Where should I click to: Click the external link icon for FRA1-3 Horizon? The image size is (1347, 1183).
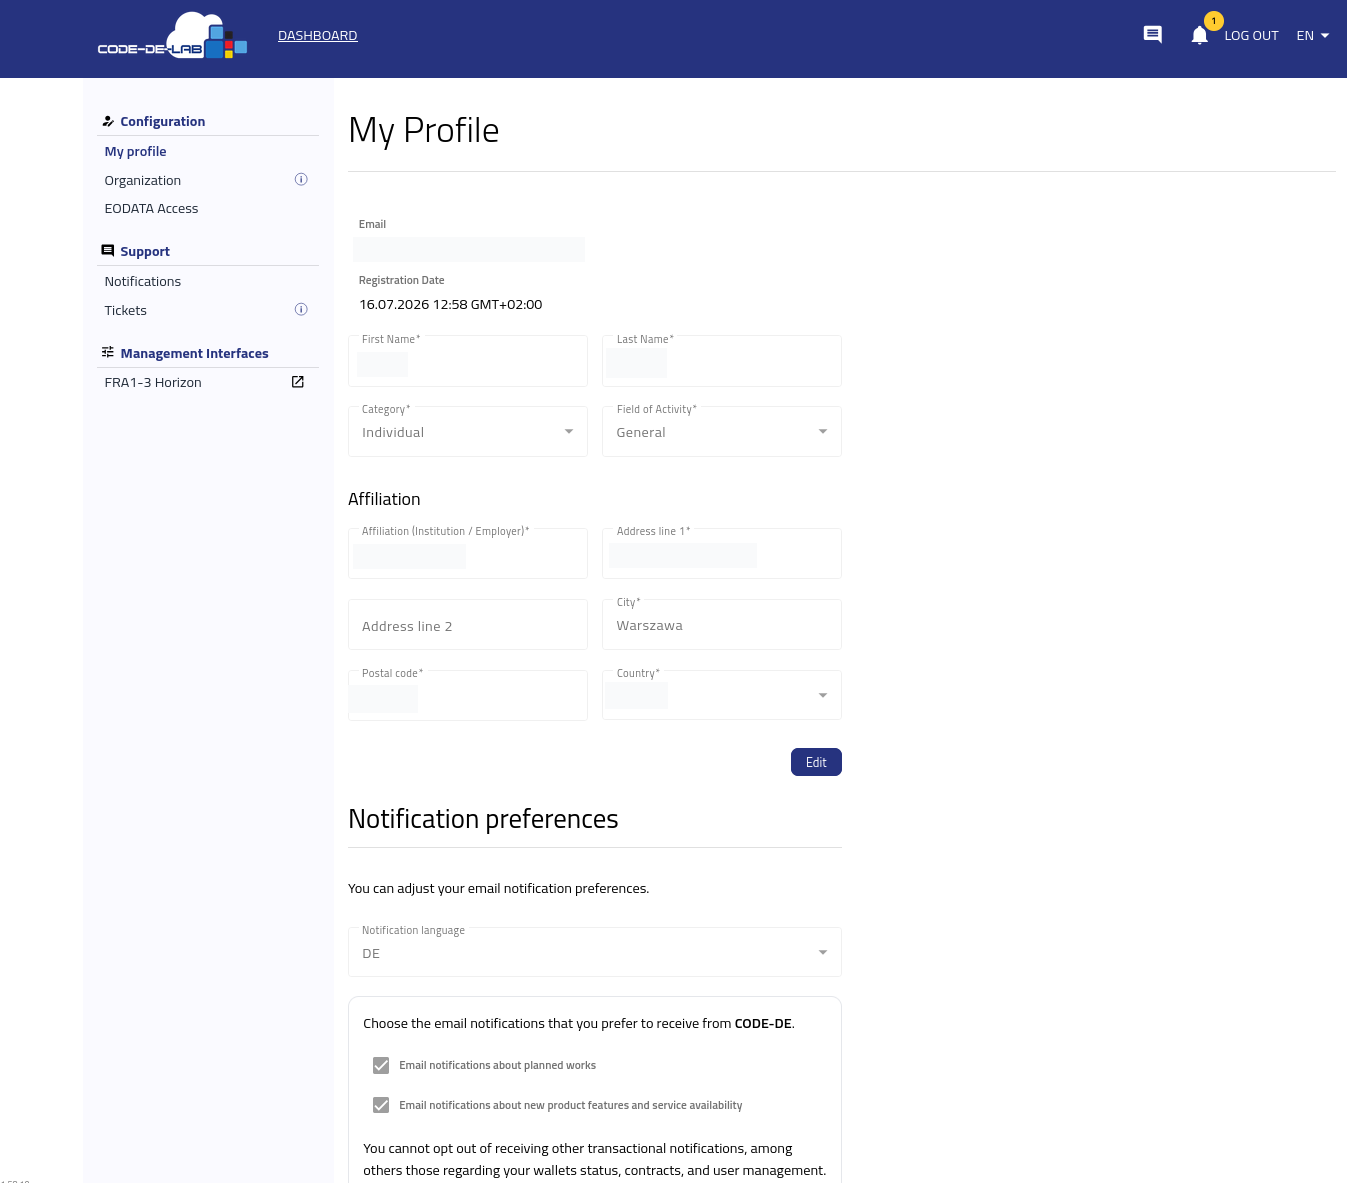(297, 382)
